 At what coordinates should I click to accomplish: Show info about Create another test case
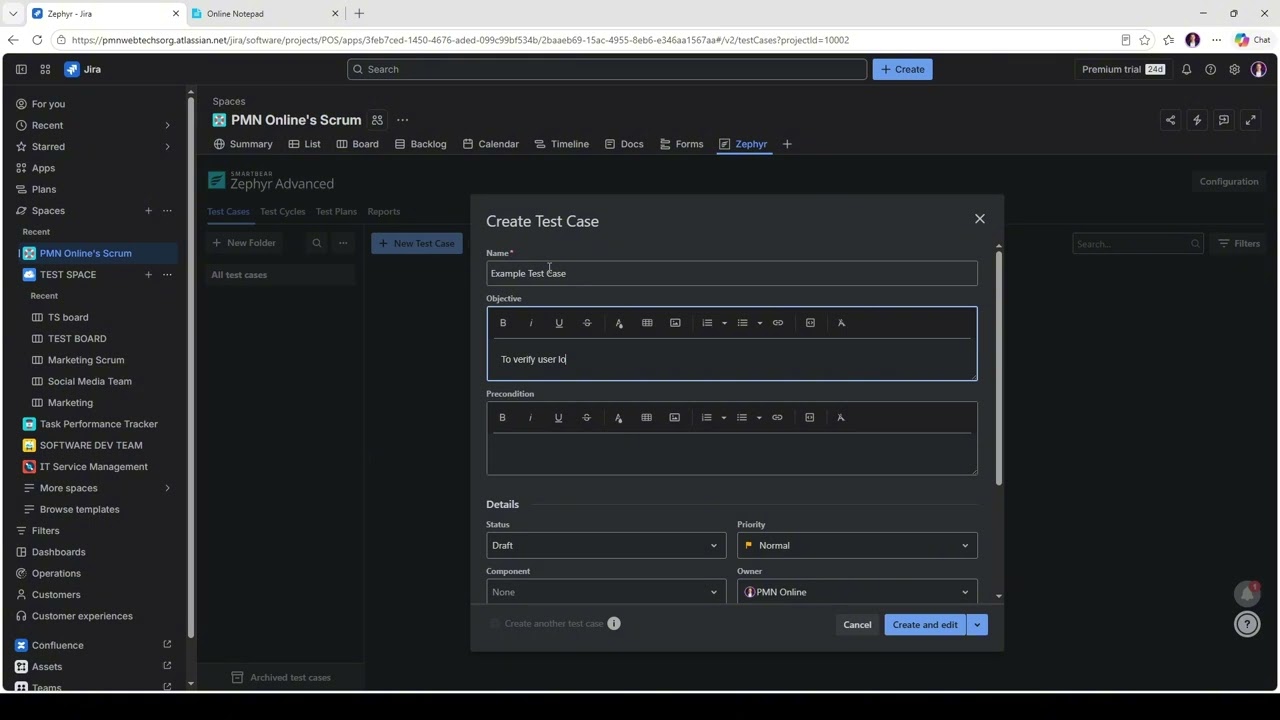[614, 624]
